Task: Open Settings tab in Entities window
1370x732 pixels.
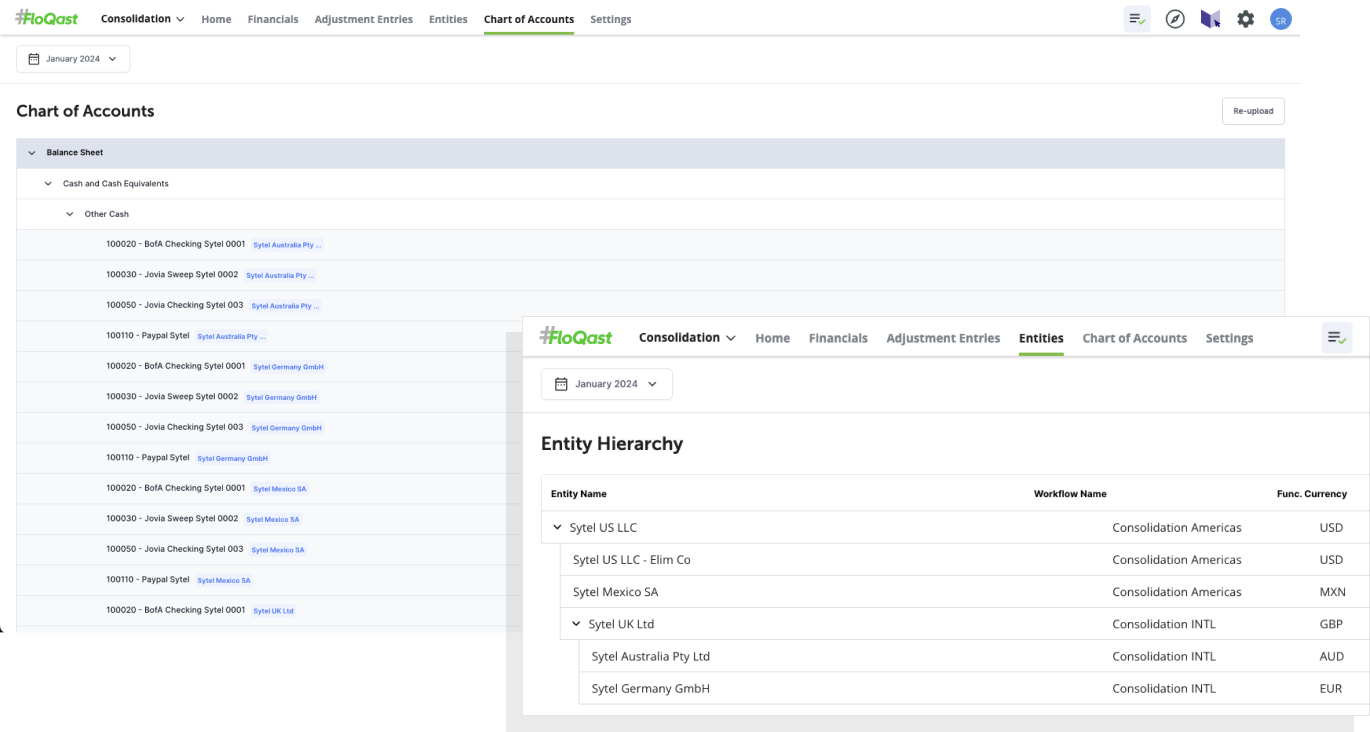Action: coord(1229,338)
